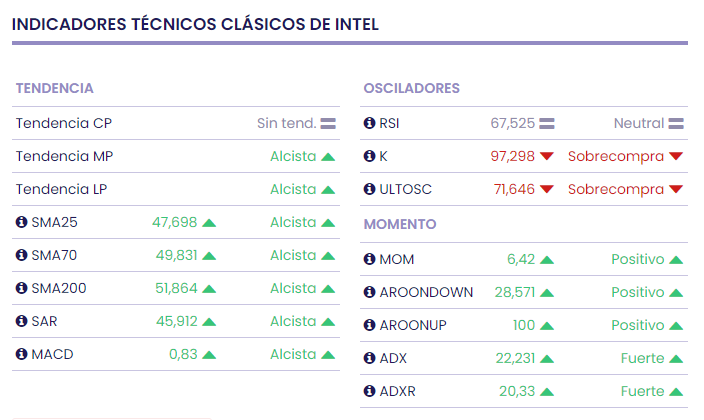The image size is (704, 420).
Task: Click the OSCILADORES section header
Action: point(411,88)
